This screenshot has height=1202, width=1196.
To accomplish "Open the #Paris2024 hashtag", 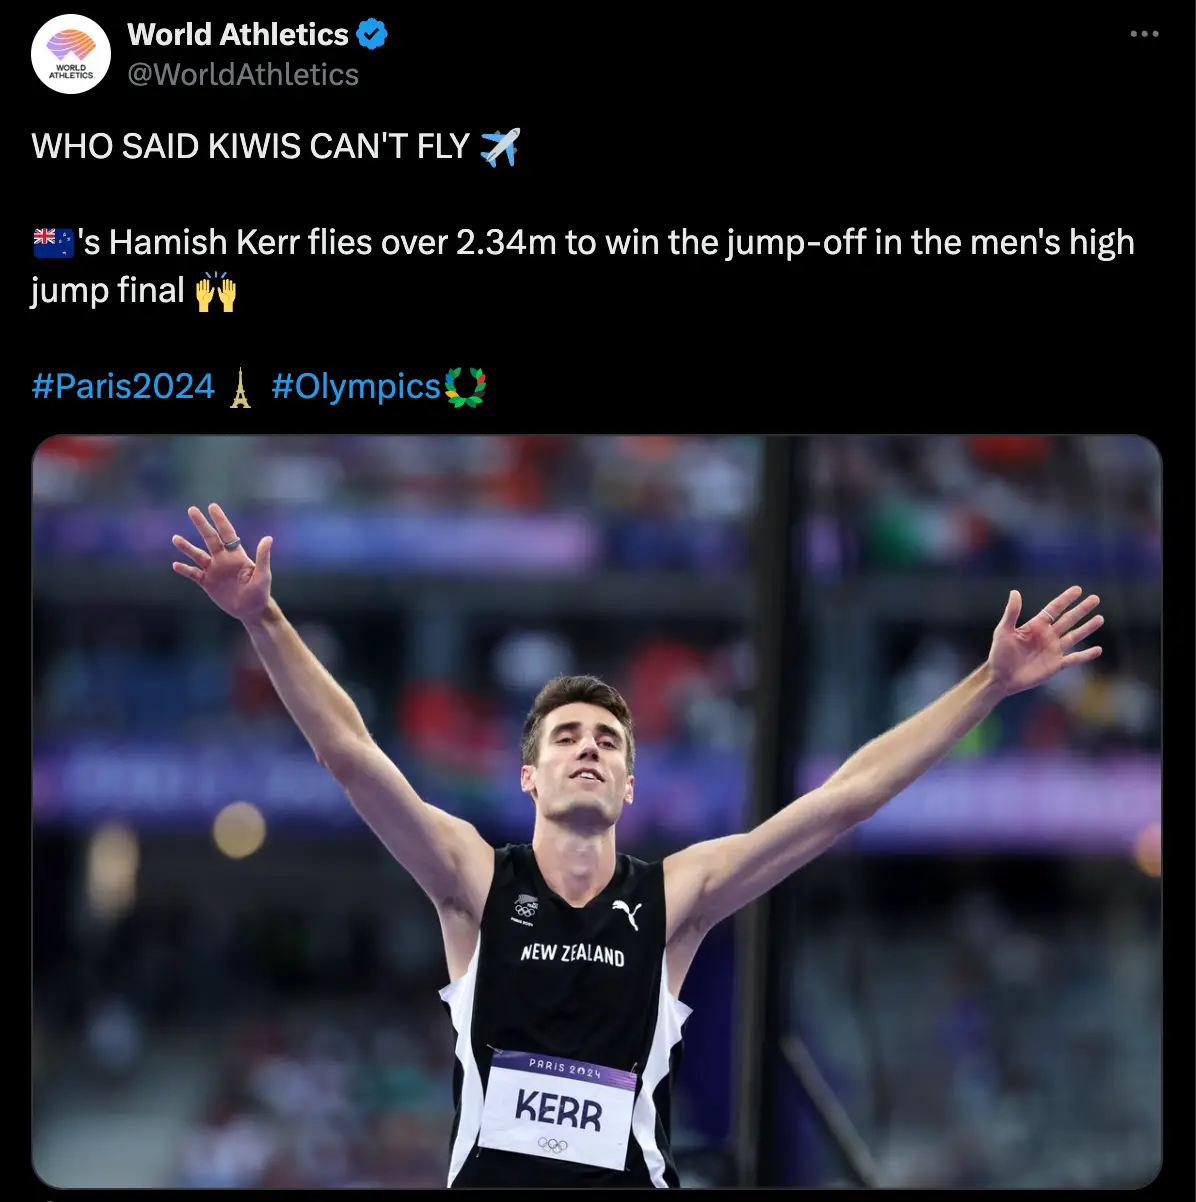I will tap(123, 387).
